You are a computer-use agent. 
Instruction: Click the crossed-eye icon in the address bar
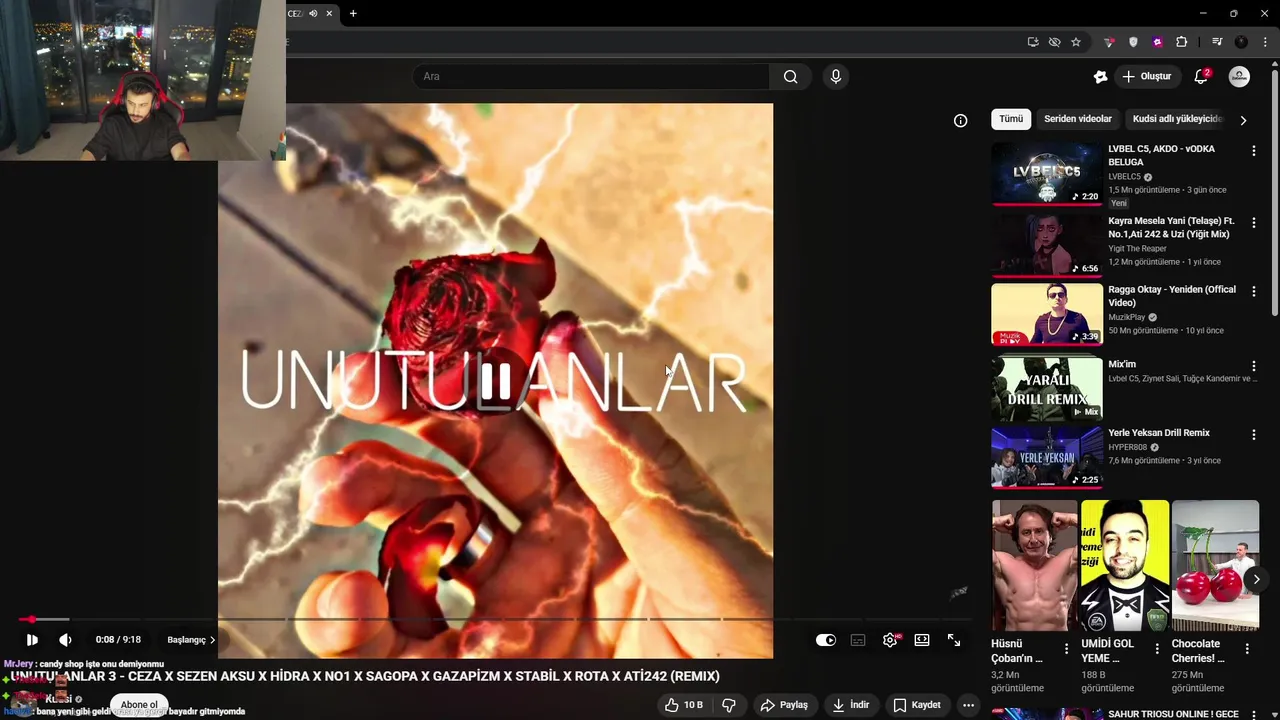(1054, 42)
